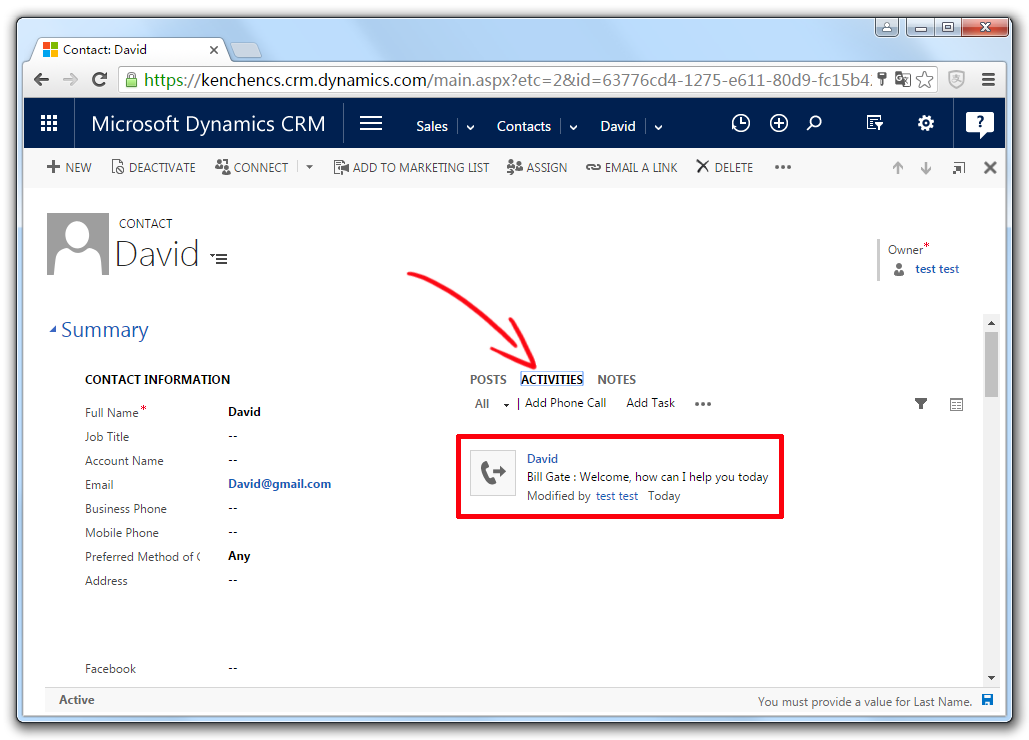
Task: Click the Job Title field value
Action: [x=233, y=436]
